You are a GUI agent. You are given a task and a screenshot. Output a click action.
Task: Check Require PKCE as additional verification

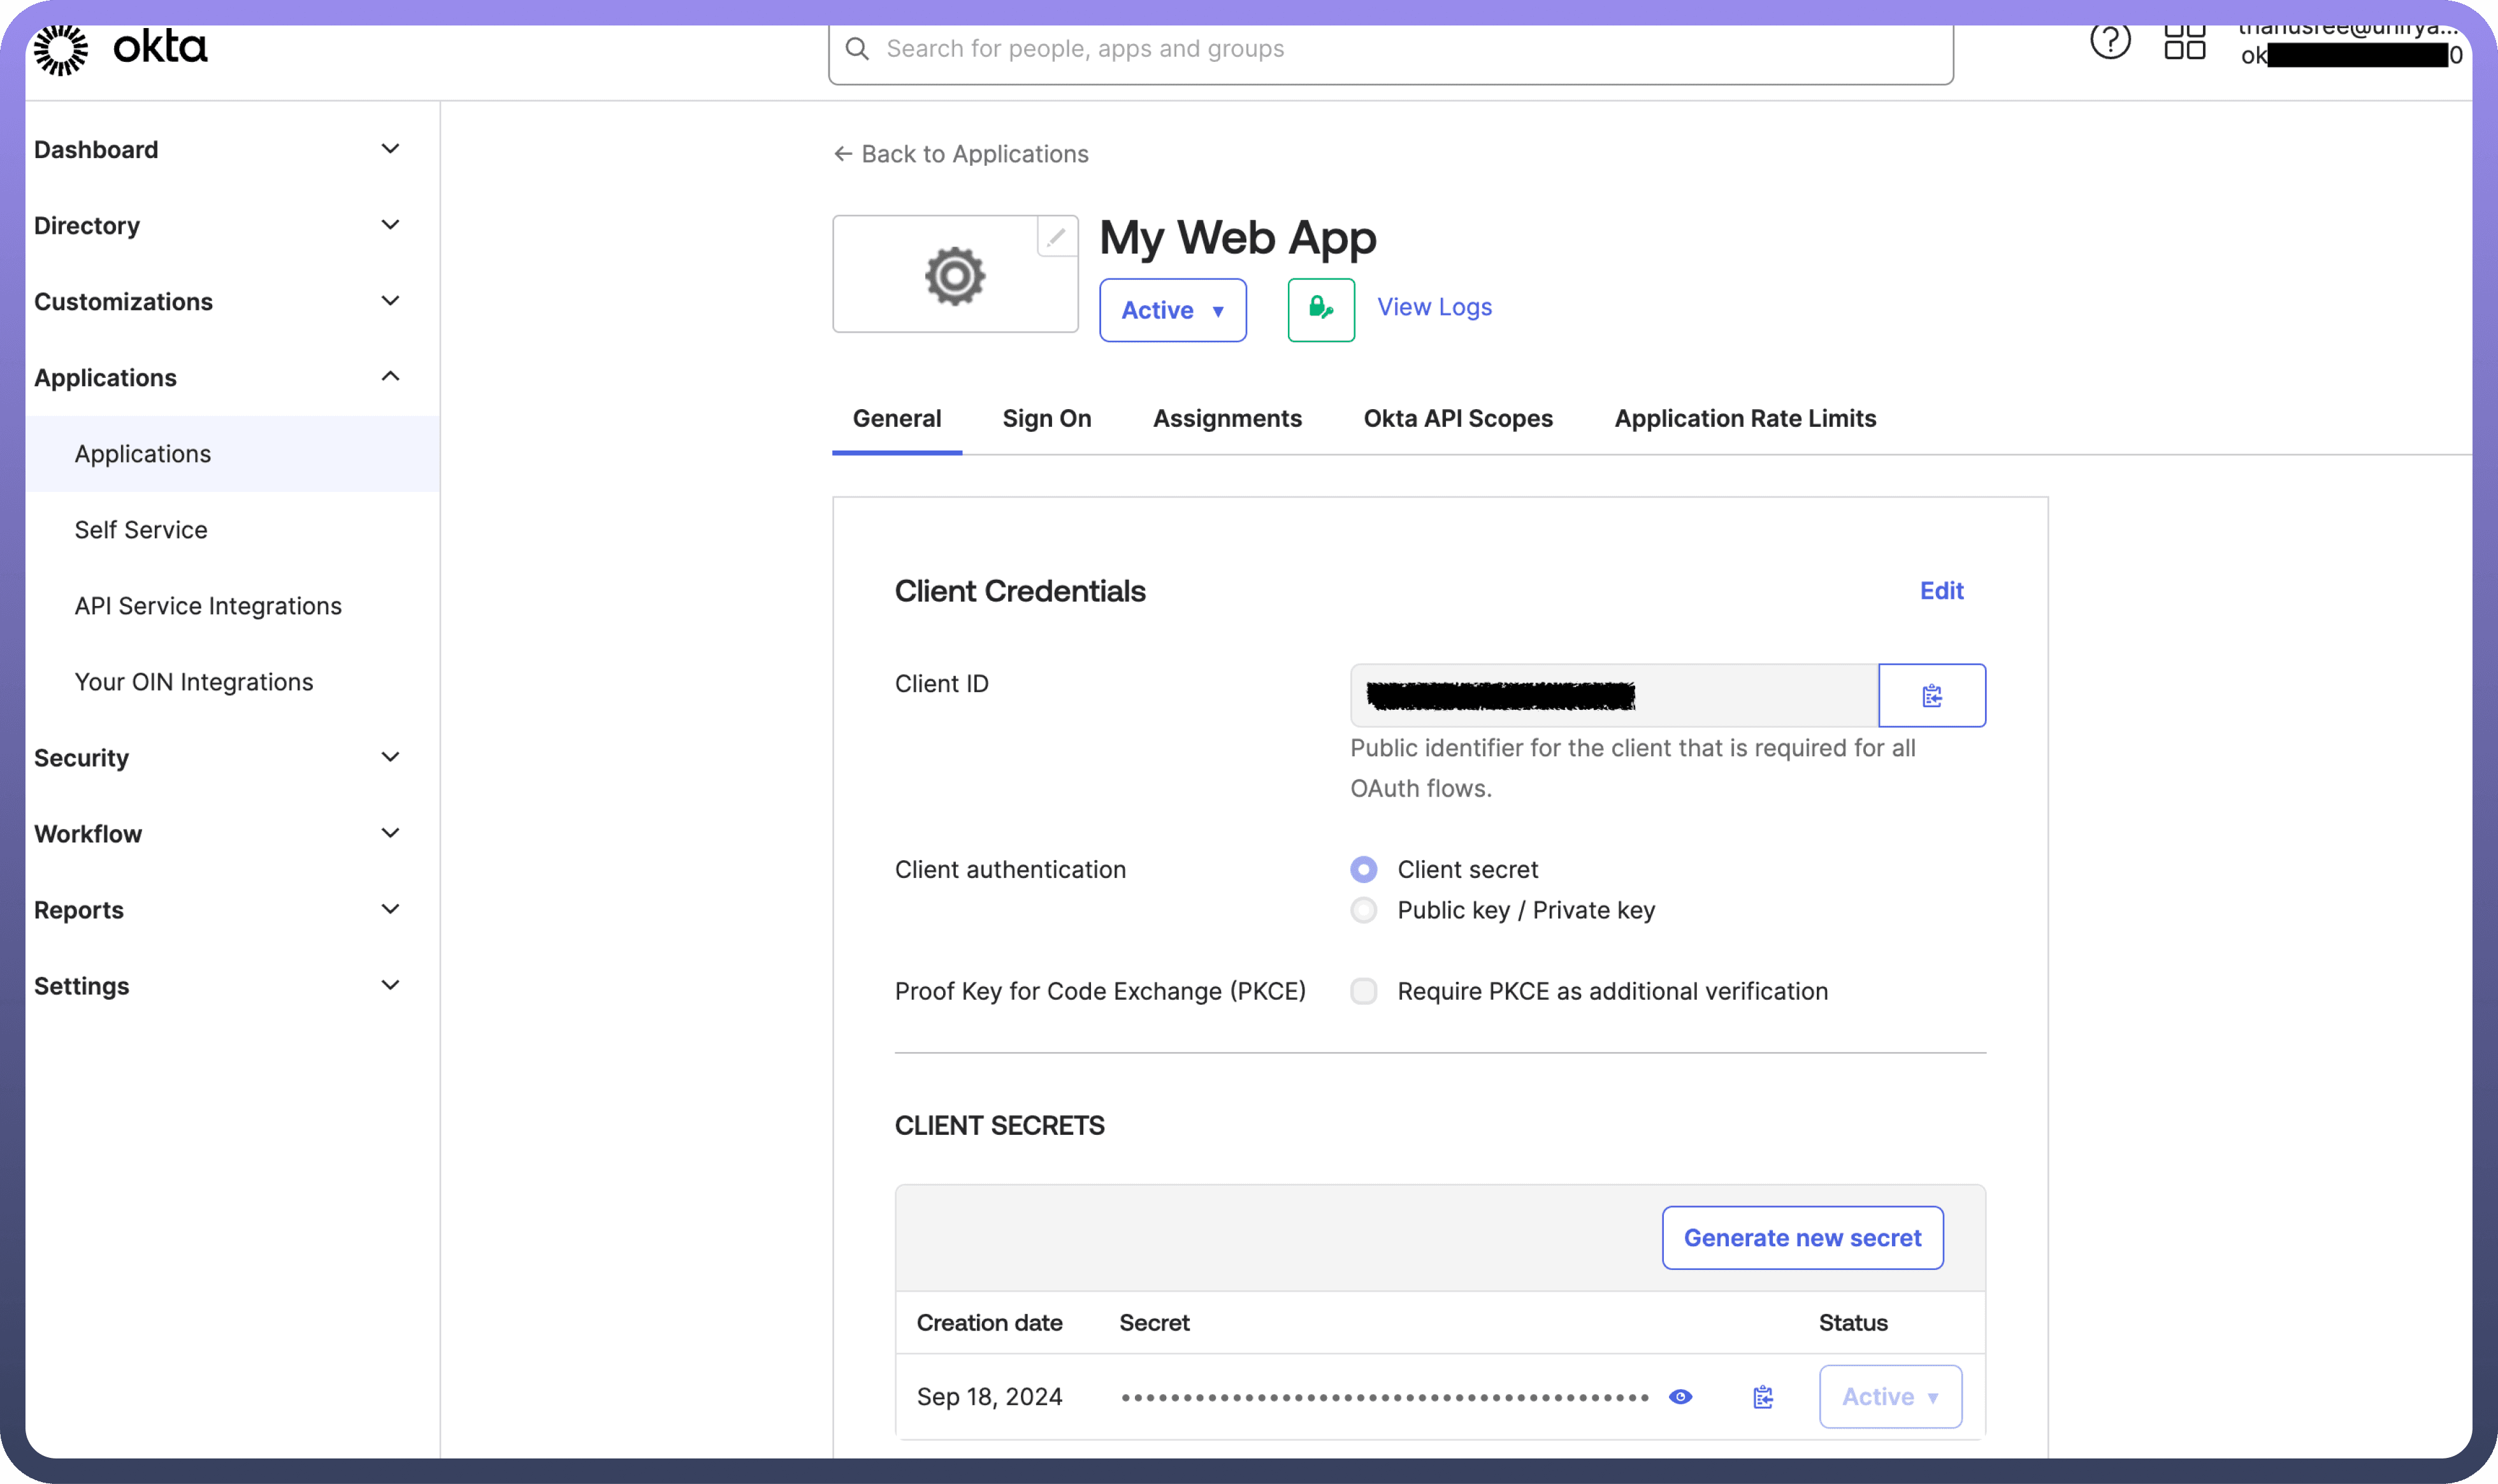[1363, 991]
